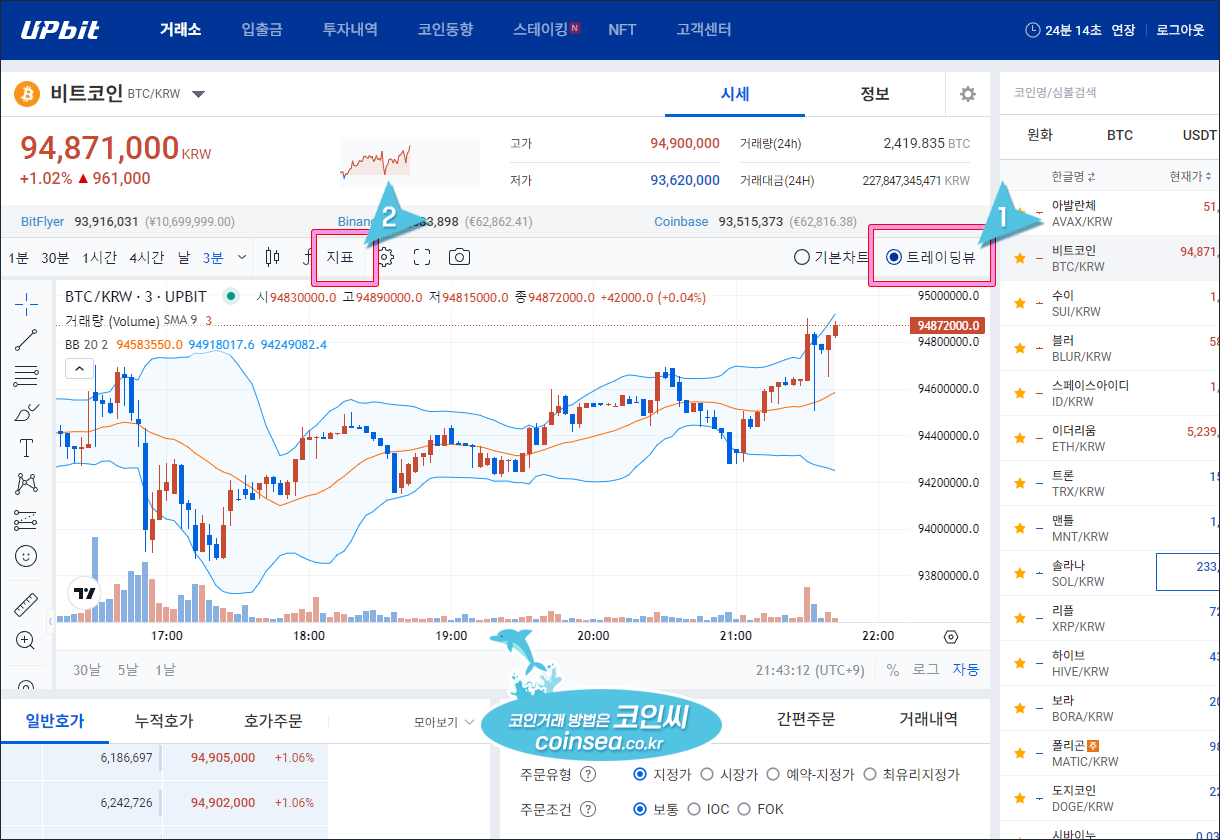This screenshot has width=1220, height=840.
Task: Open the BTC/KRW market dropdown arrow
Action: point(198,95)
